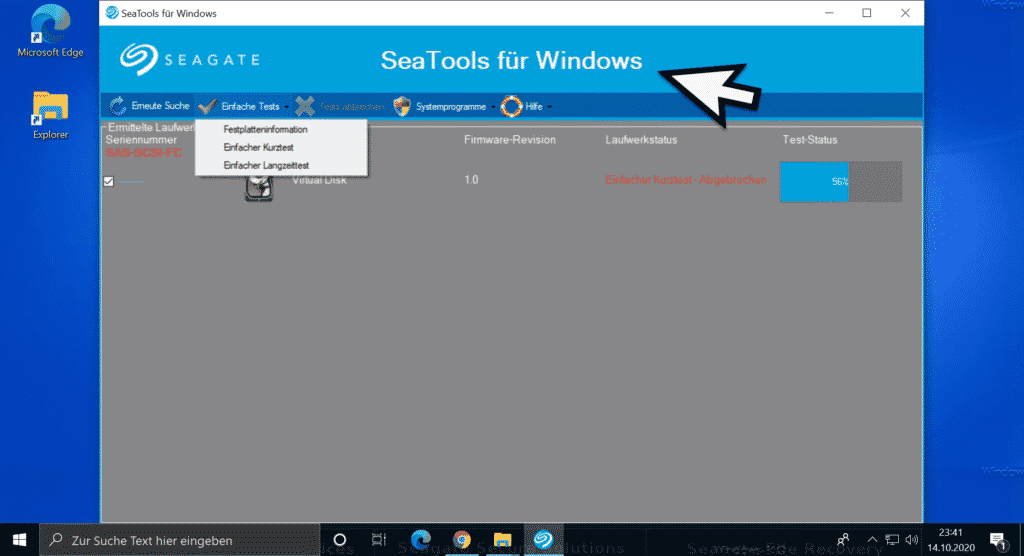
Task: Click the Systemprogramme toolbar label
Action: pyautogui.click(x=451, y=106)
